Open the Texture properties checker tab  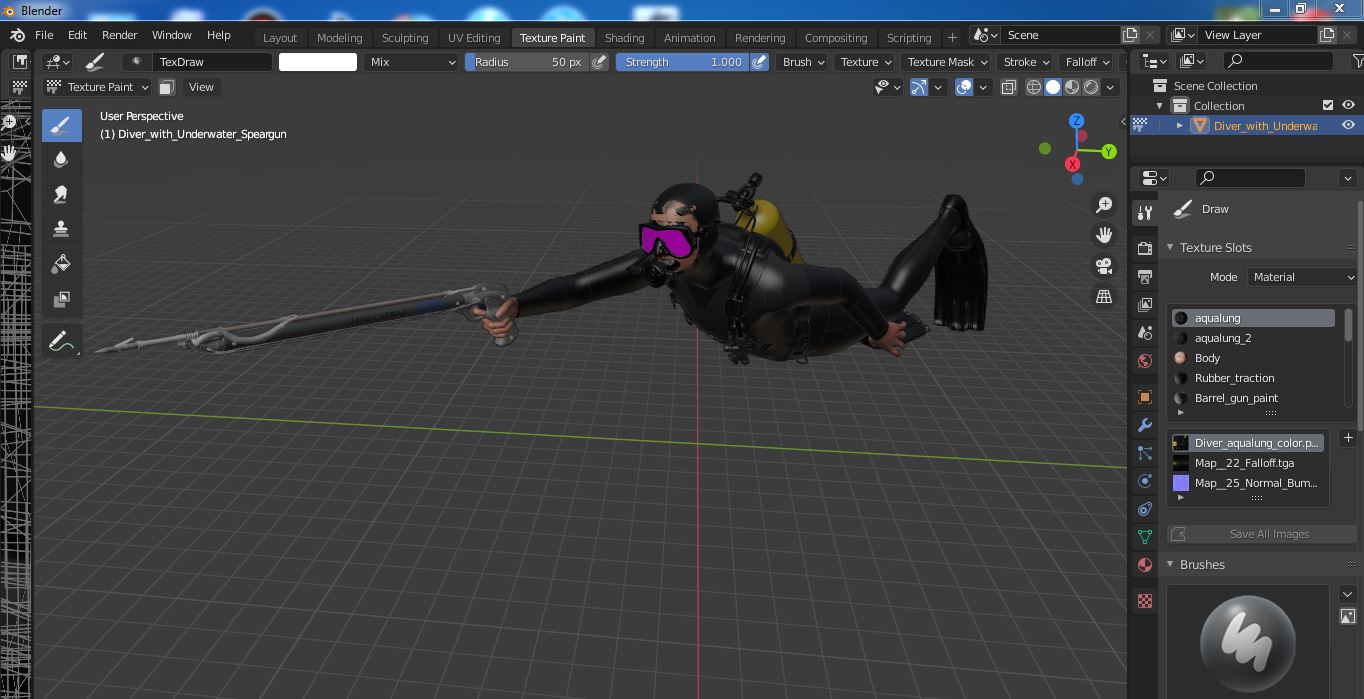click(1145, 601)
